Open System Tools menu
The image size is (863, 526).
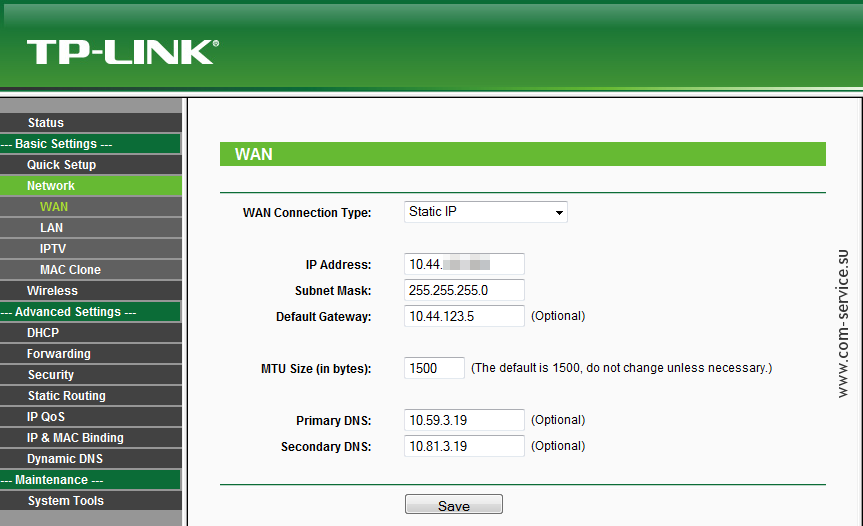coord(91,501)
